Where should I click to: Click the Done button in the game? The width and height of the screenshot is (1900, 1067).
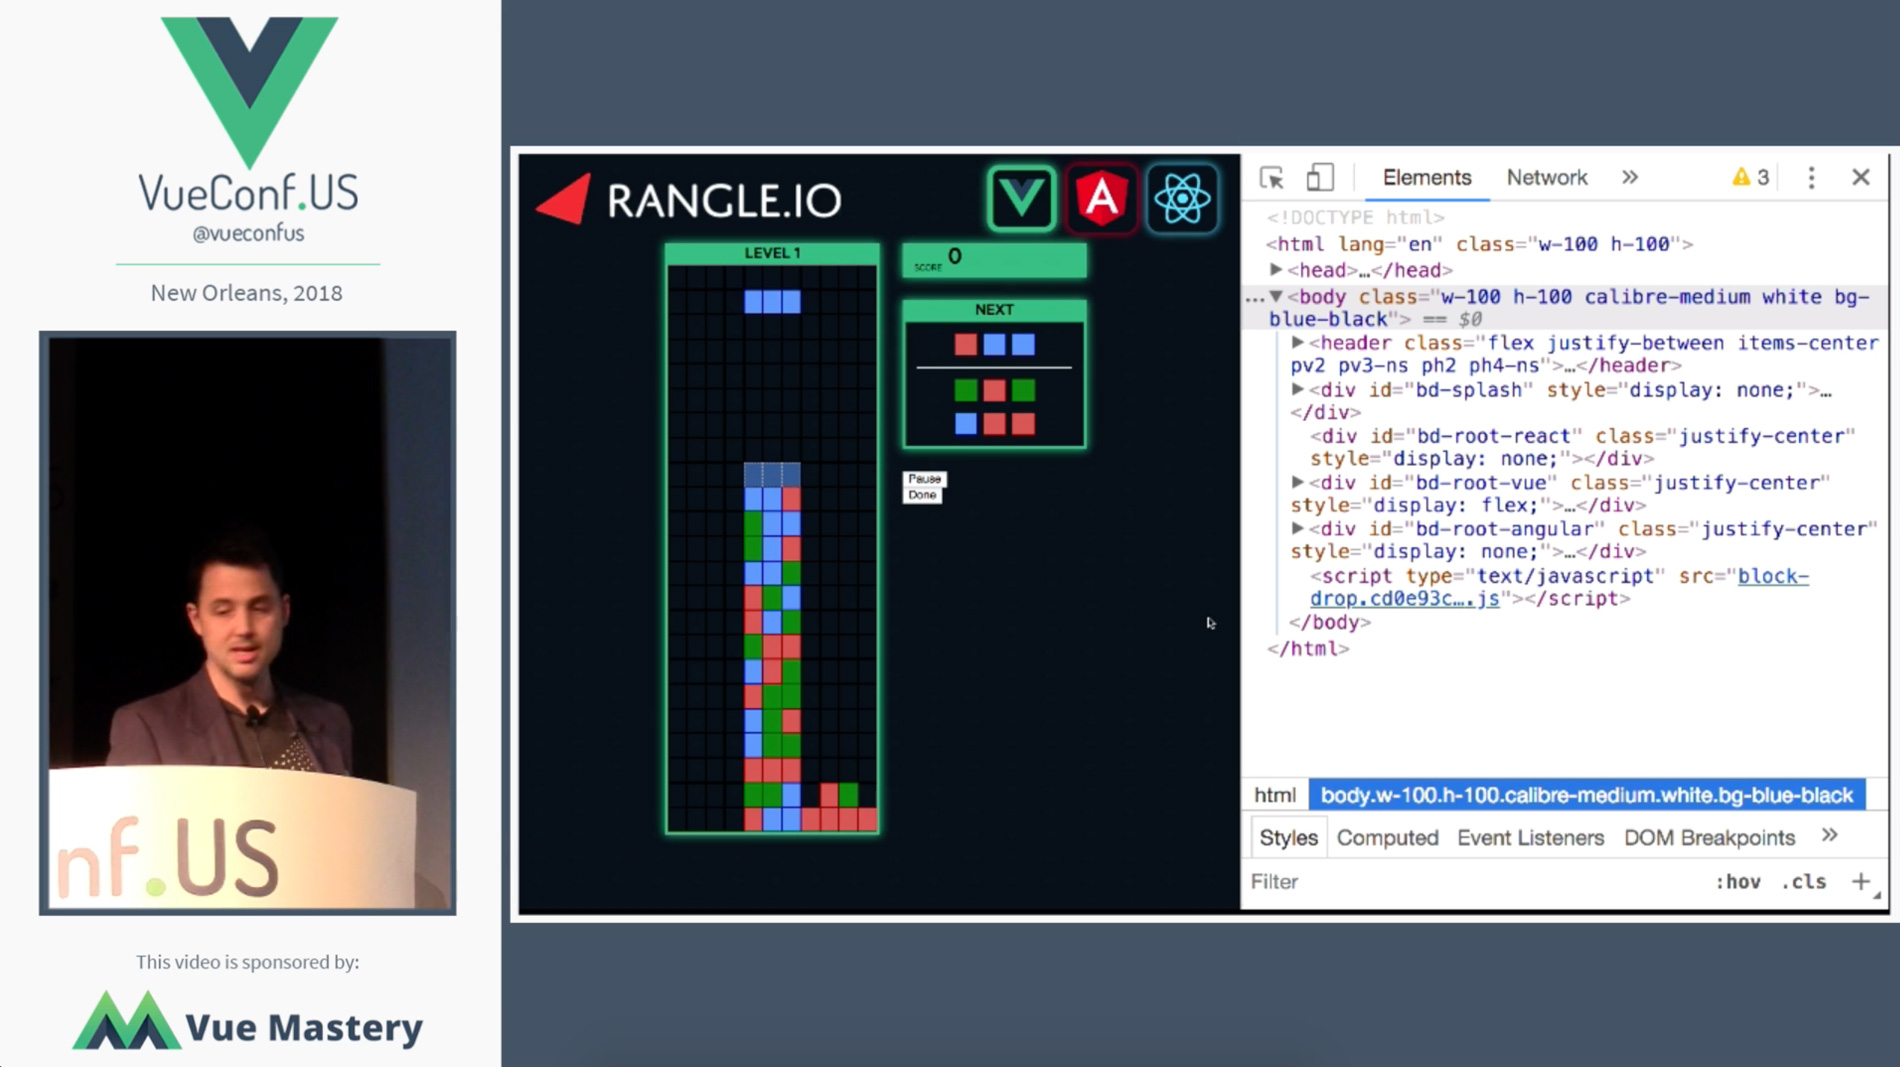(922, 495)
